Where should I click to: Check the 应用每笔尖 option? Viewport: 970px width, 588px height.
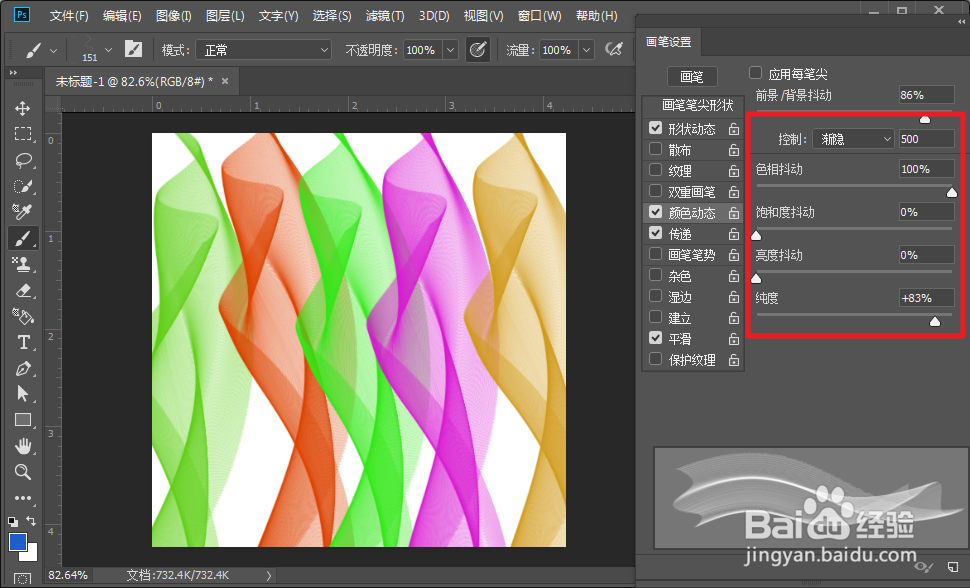tap(756, 73)
